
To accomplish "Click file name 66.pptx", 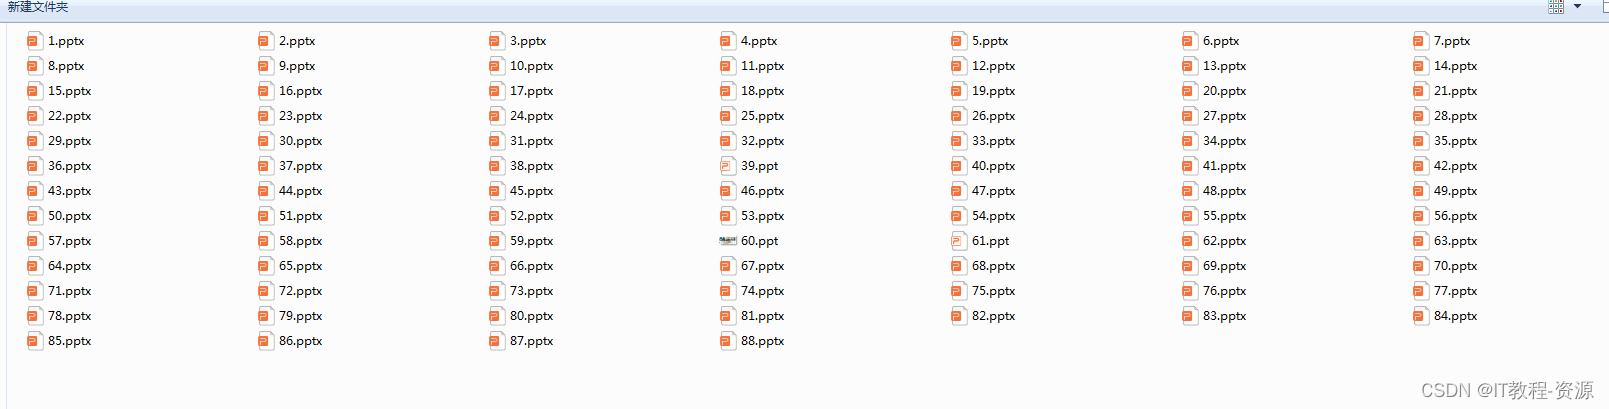I will (532, 266).
